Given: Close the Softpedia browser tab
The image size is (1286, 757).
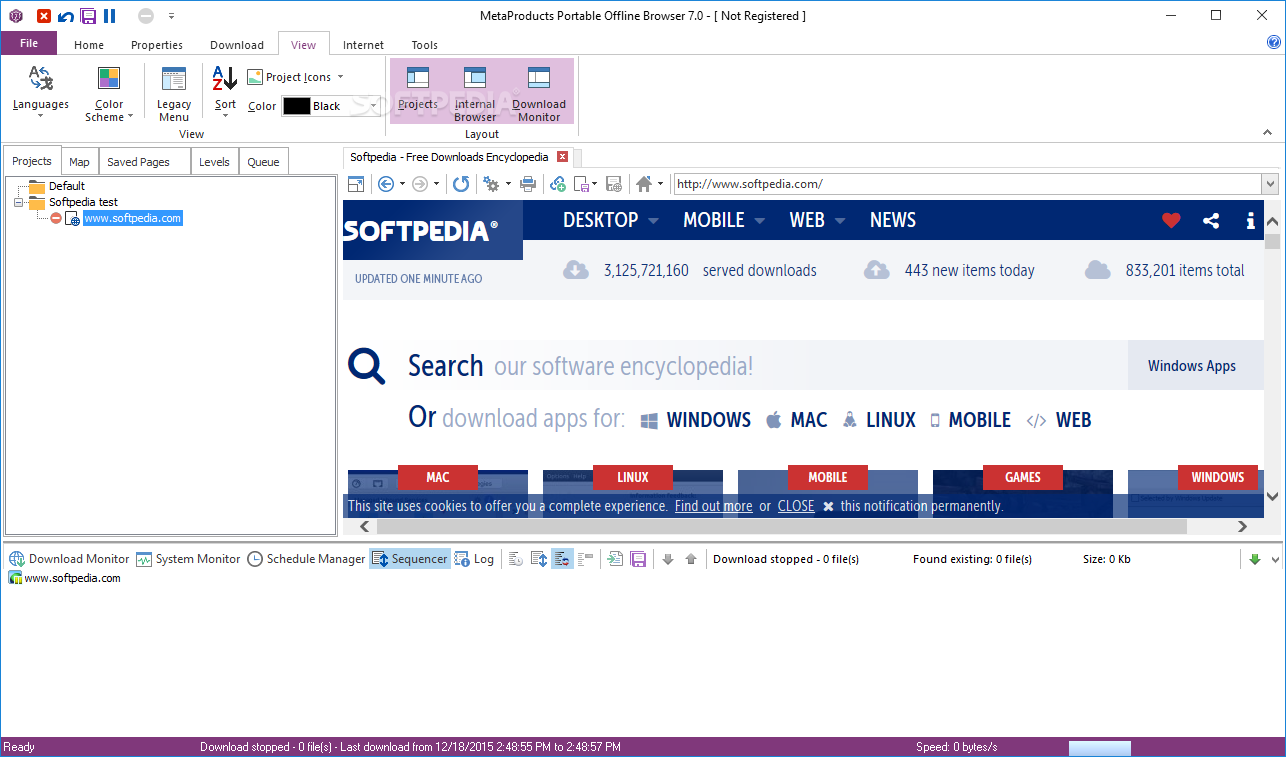Looking at the screenshot, I should [x=562, y=157].
